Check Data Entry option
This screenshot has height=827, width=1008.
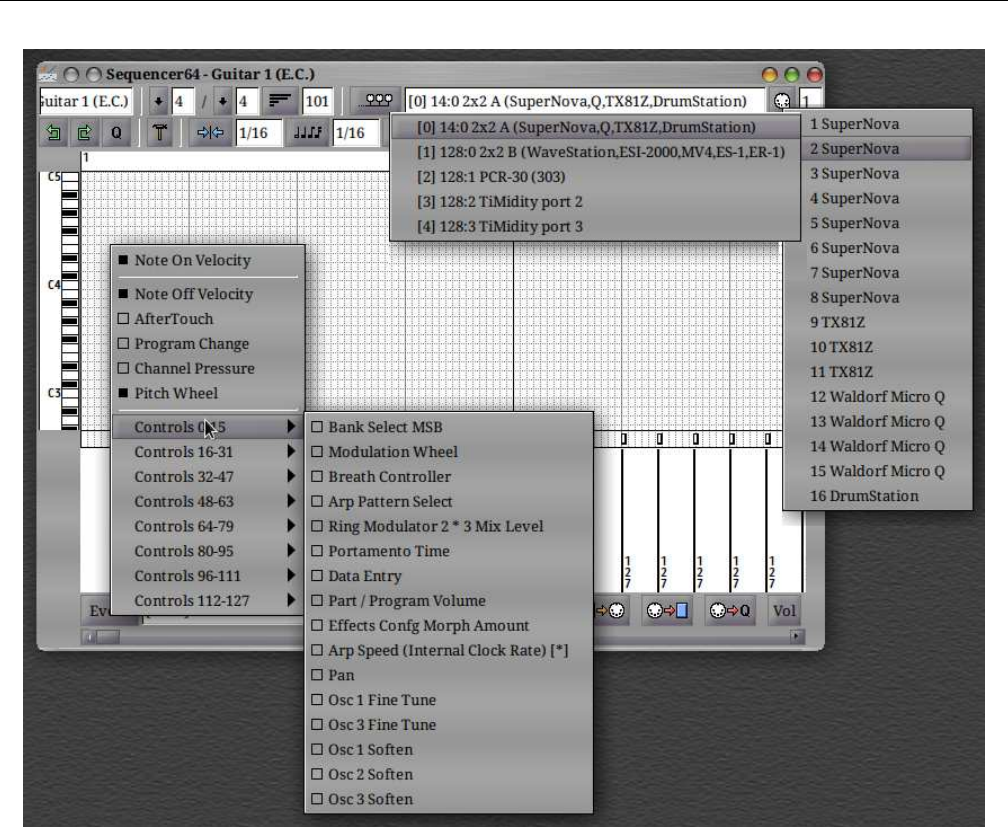pyautogui.click(x=448, y=576)
